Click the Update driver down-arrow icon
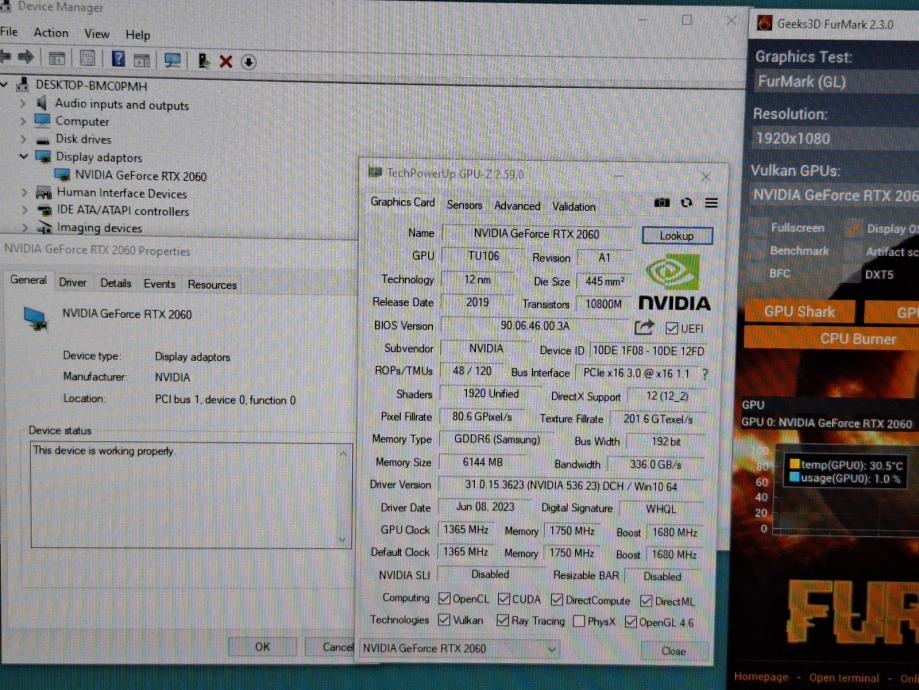 pyautogui.click(x=249, y=62)
